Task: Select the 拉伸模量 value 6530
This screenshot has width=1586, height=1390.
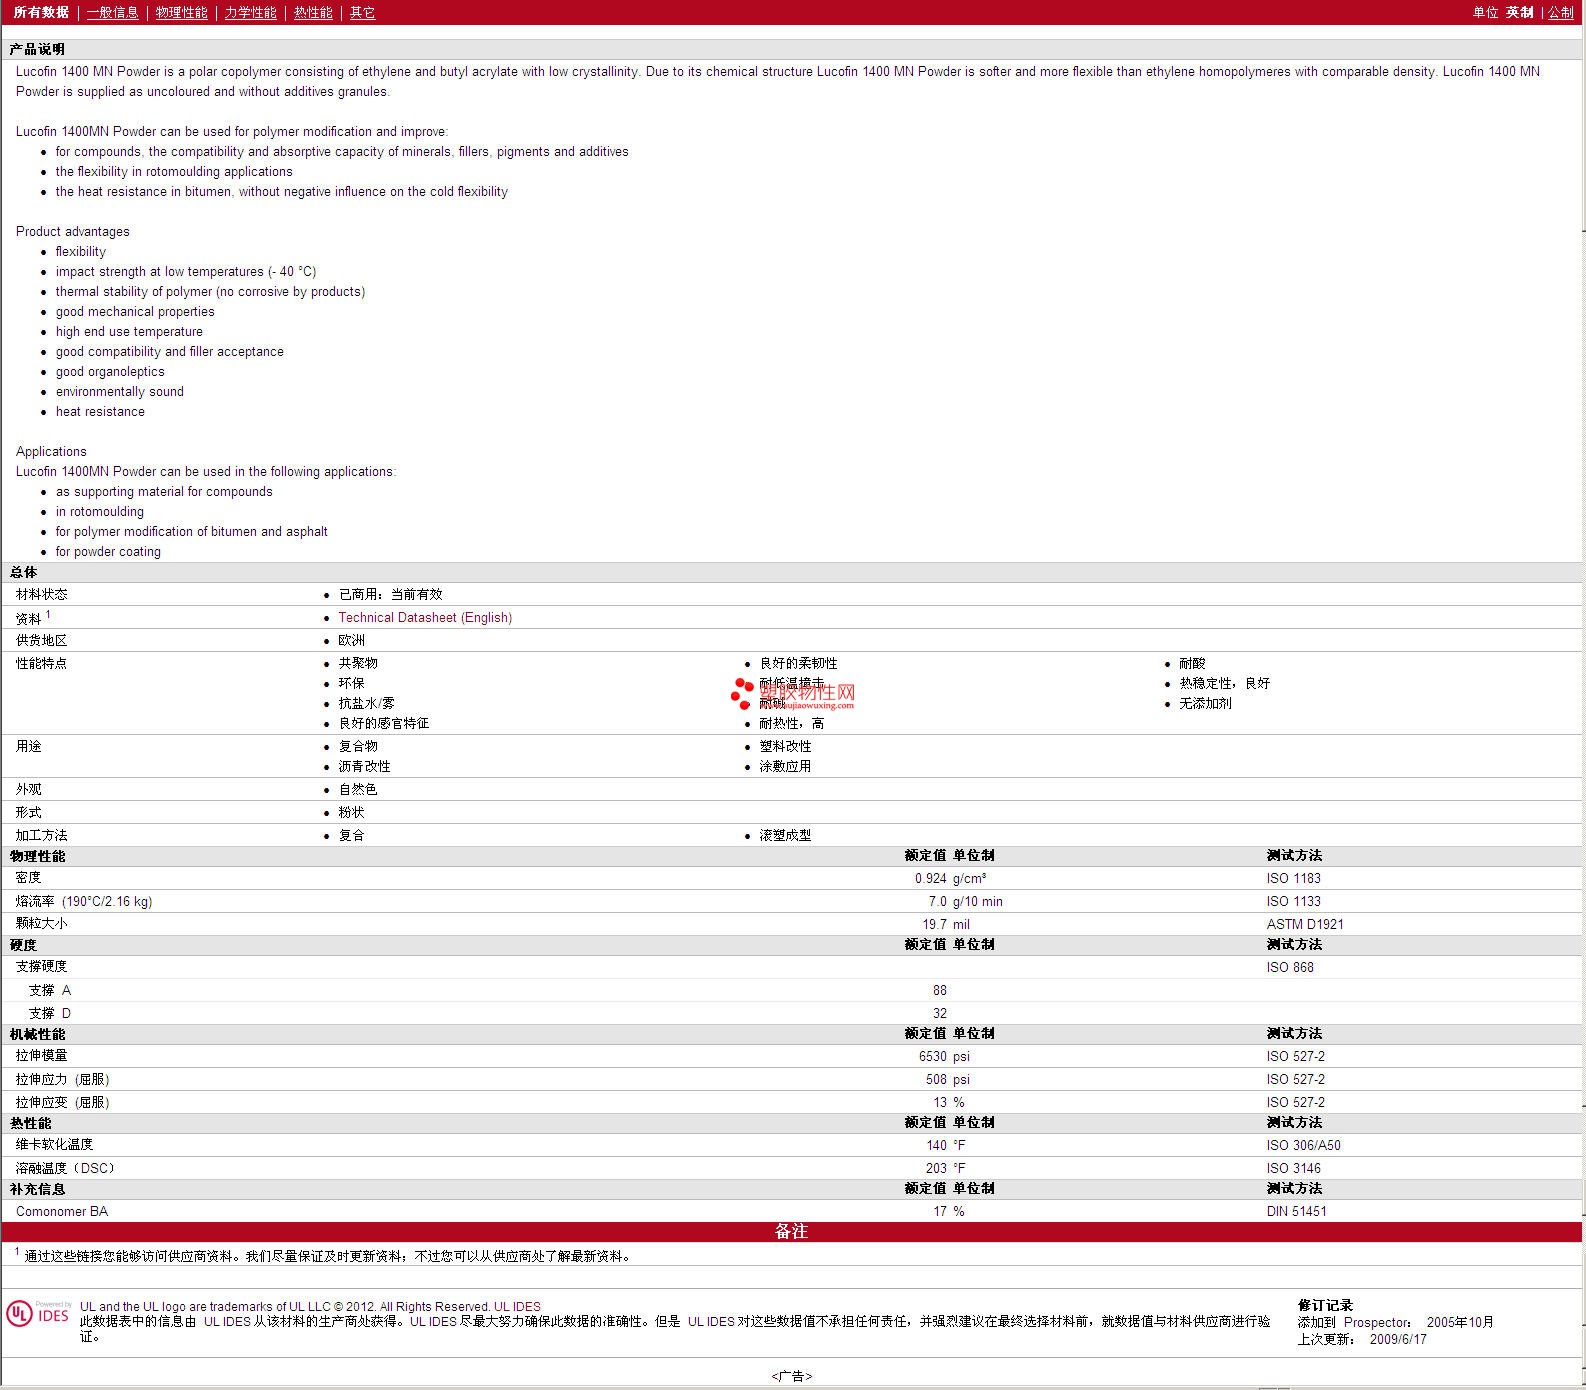Action: (932, 1056)
